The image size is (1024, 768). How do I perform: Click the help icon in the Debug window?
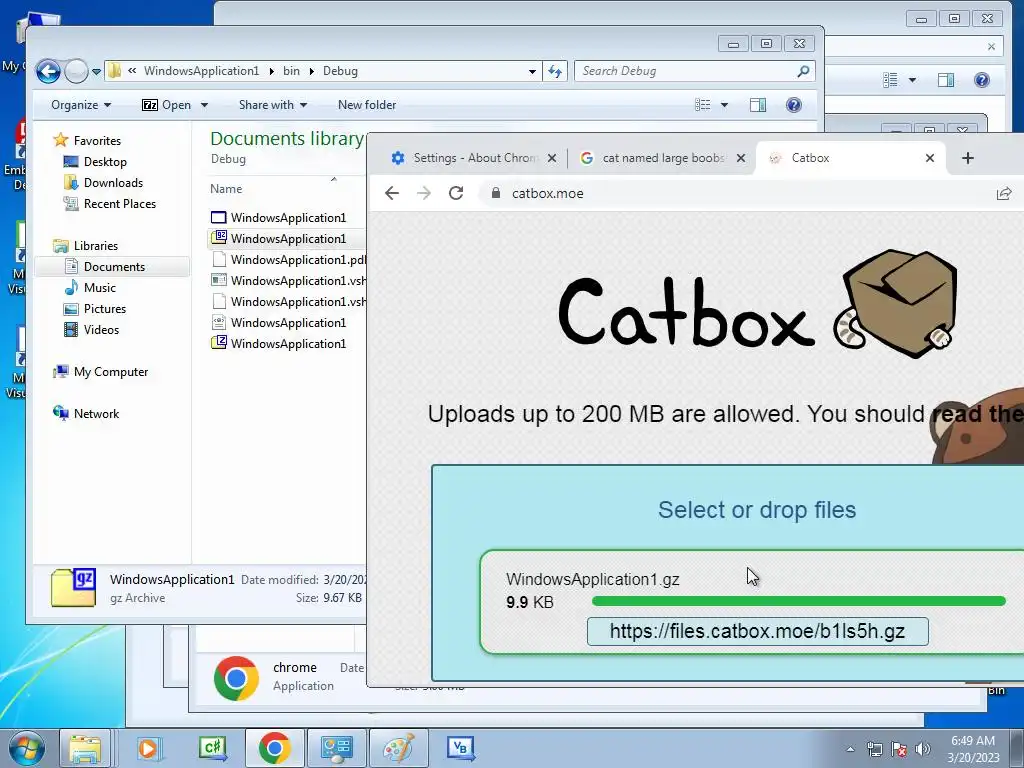click(x=793, y=104)
